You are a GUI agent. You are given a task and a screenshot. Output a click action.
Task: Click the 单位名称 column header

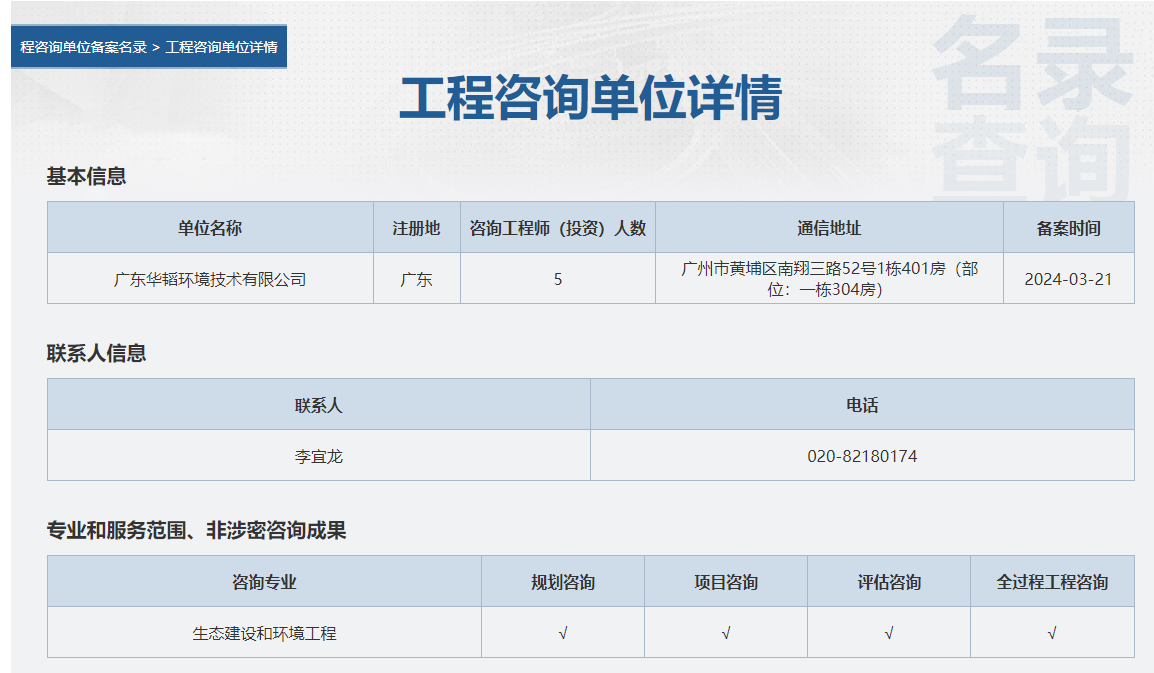pos(210,228)
